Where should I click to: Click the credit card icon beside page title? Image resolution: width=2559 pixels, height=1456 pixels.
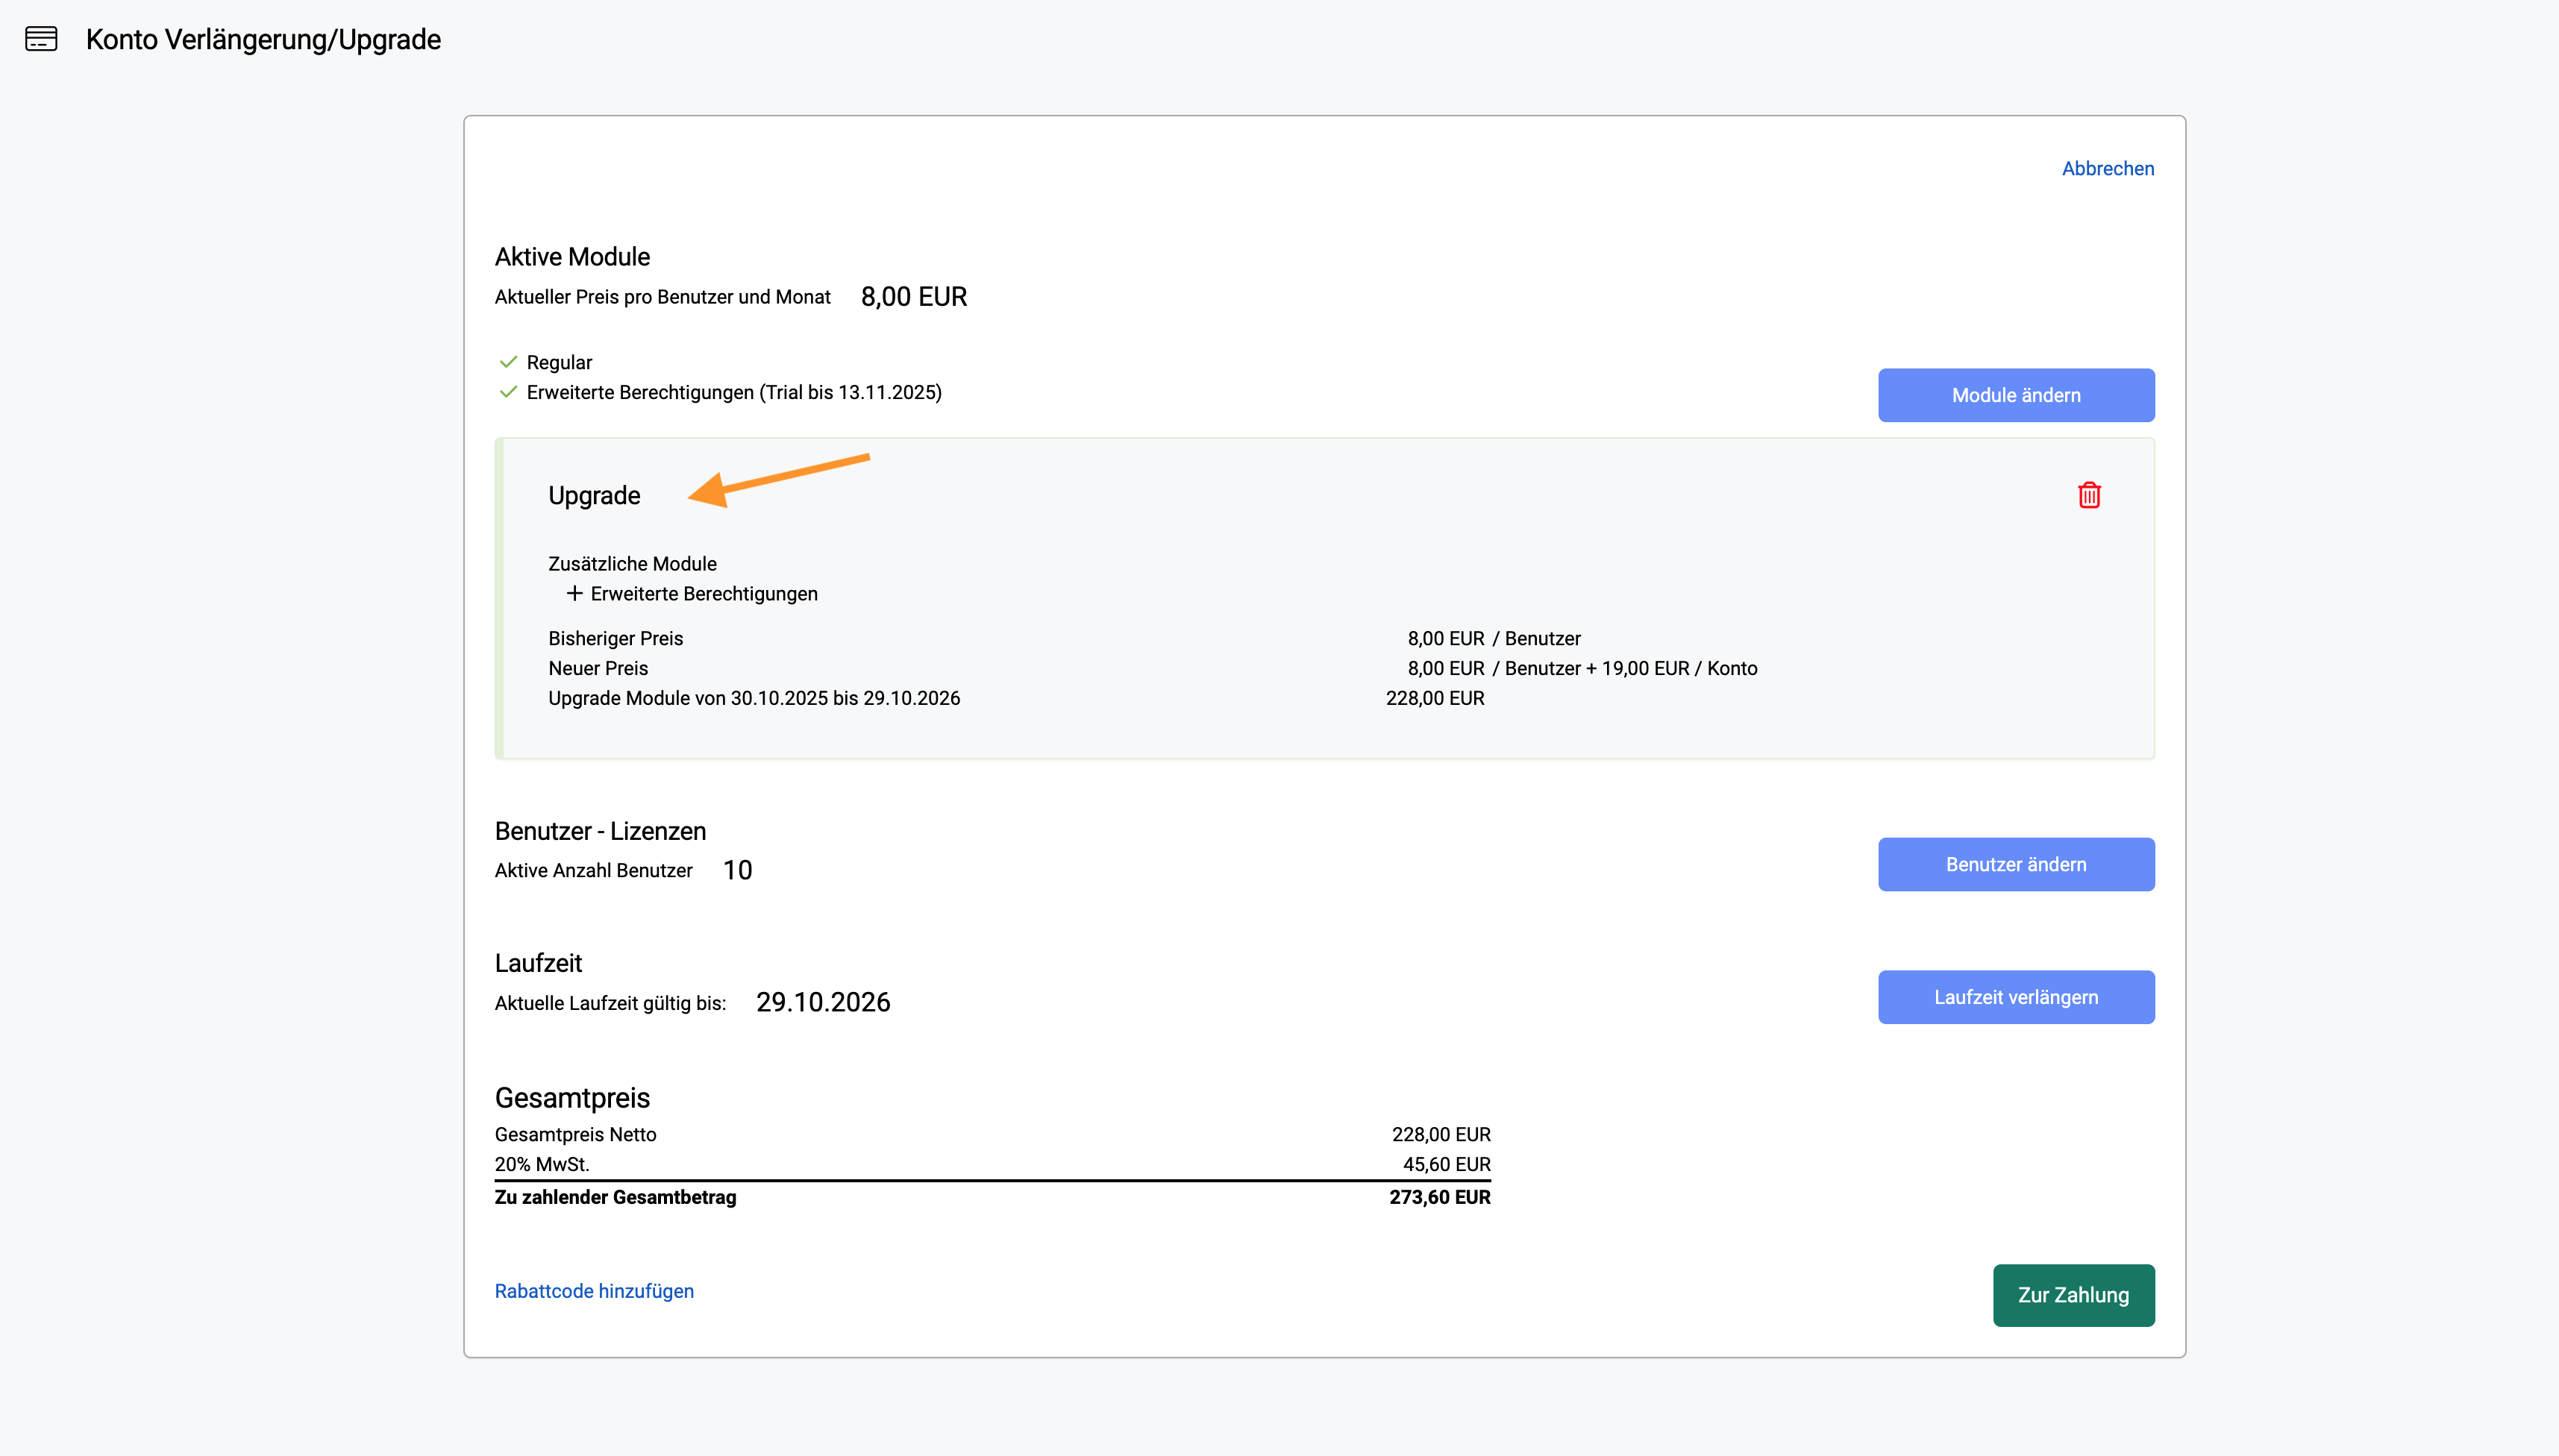coord(41,39)
